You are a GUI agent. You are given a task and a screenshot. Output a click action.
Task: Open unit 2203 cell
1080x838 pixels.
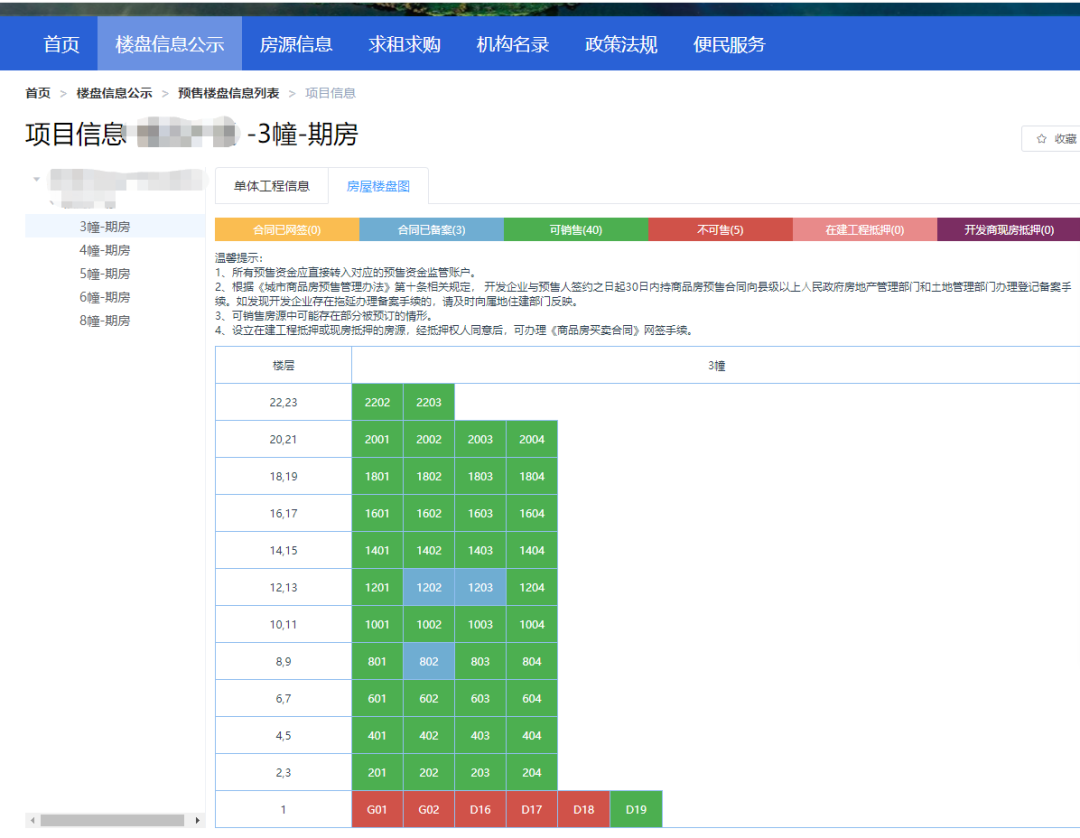coord(428,402)
